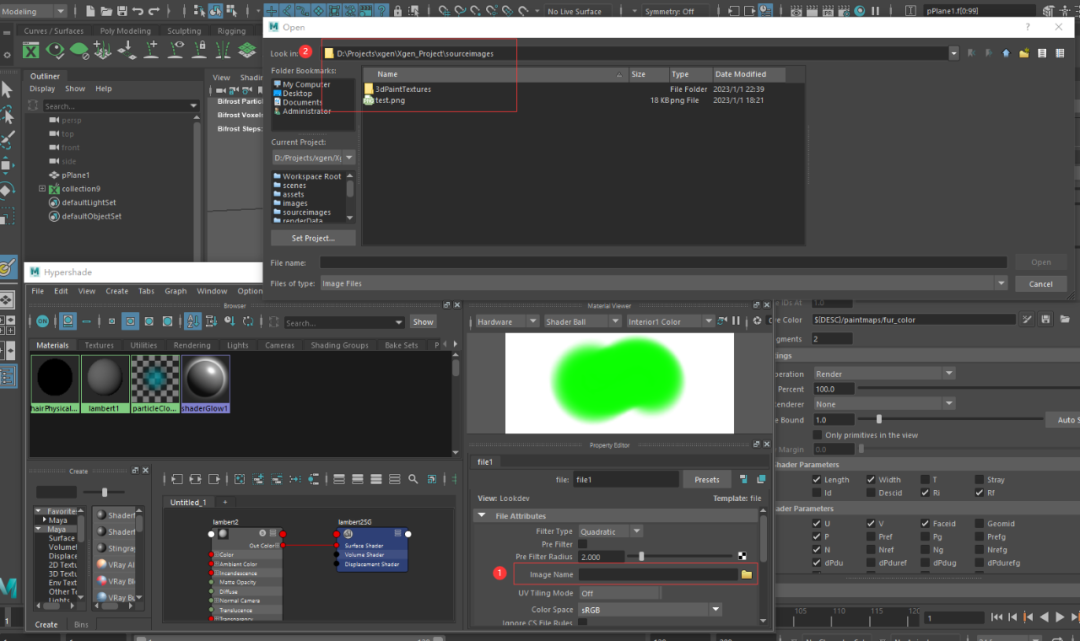Screen dimensions: 1080x641
Task: Select the arrow selection tool in the toolbox
Action: pos(7,89)
